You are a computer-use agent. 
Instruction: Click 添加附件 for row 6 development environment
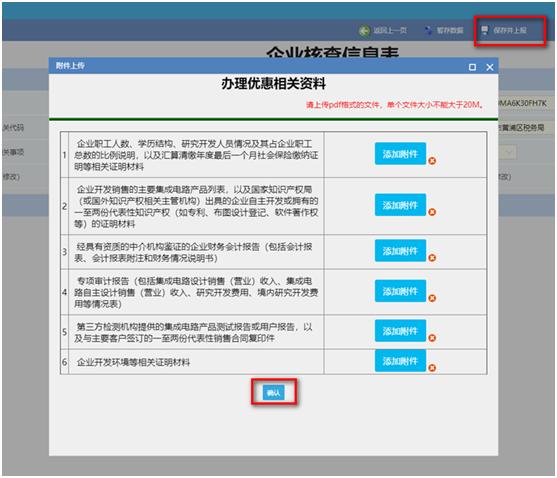[x=400, y=361]
